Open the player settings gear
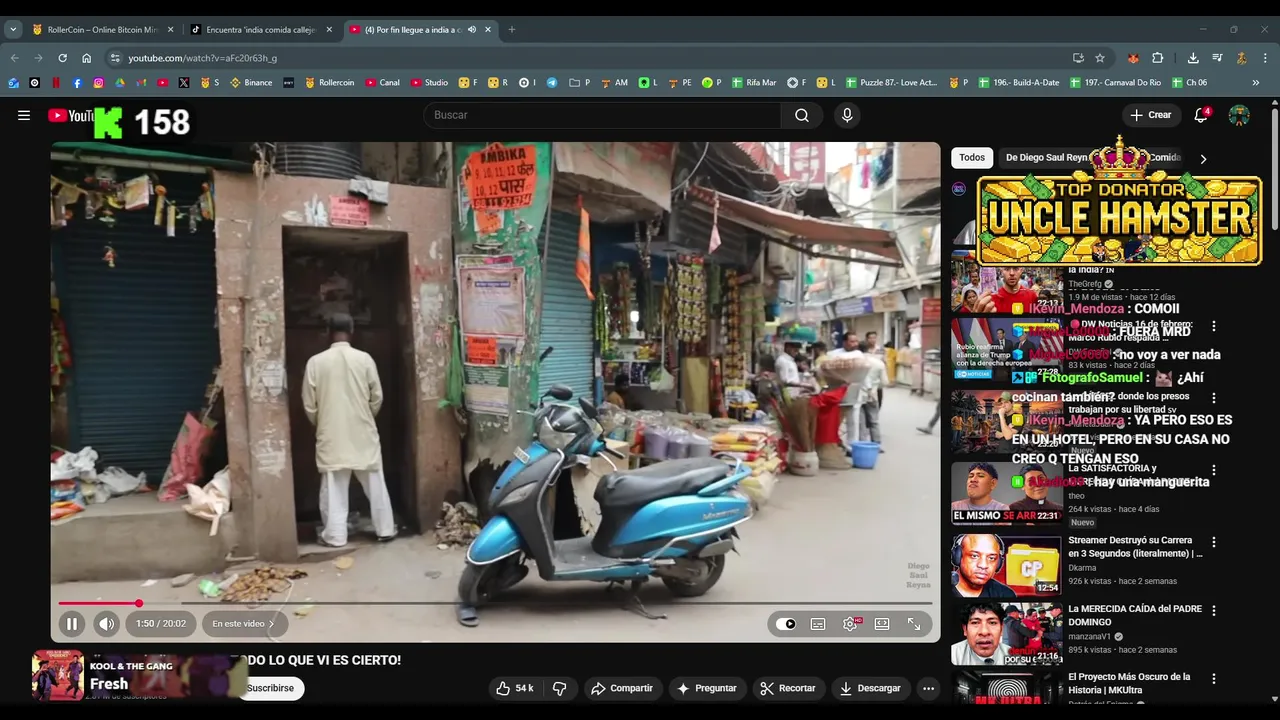Image resolution: width=1280 pixels, height=720 pixels. pyautogui.click(x=850, y=624)
